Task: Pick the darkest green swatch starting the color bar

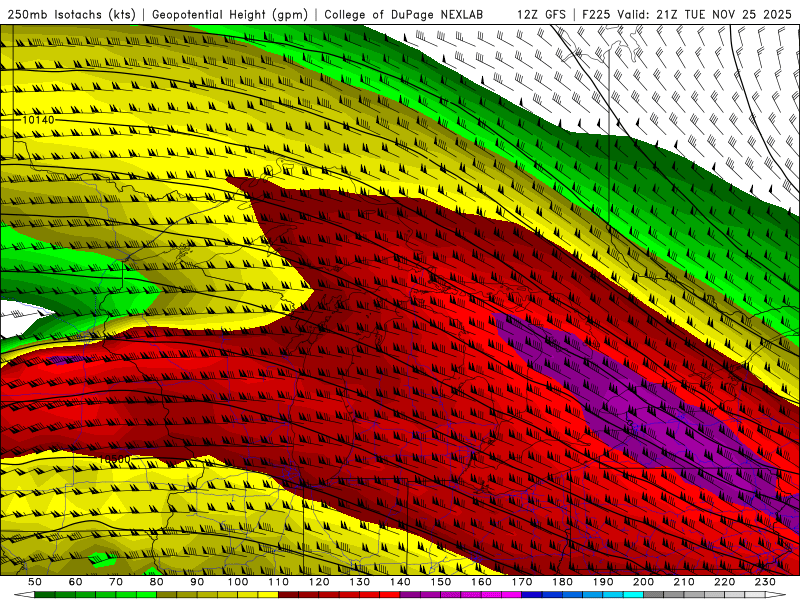Action: tap(44, 595)
